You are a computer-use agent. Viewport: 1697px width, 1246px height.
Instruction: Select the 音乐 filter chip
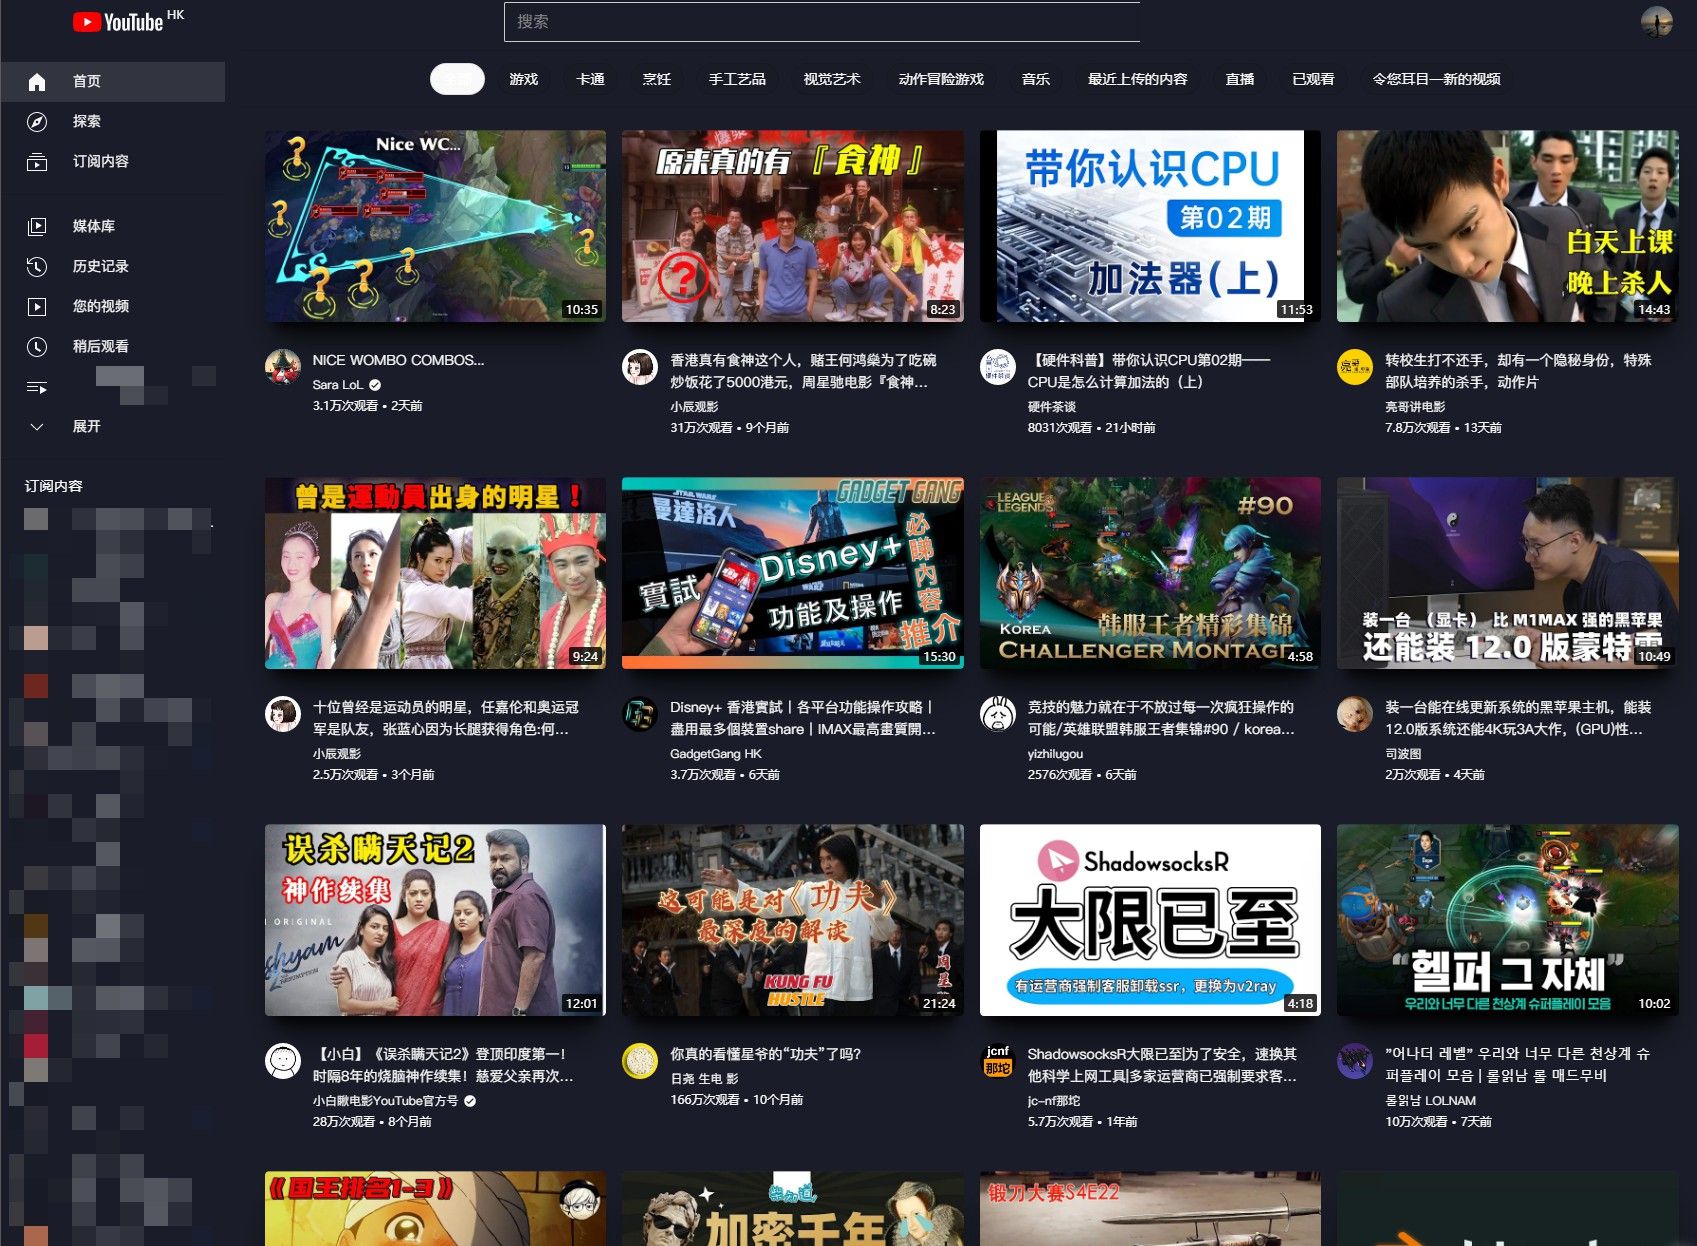[1036, 79]
